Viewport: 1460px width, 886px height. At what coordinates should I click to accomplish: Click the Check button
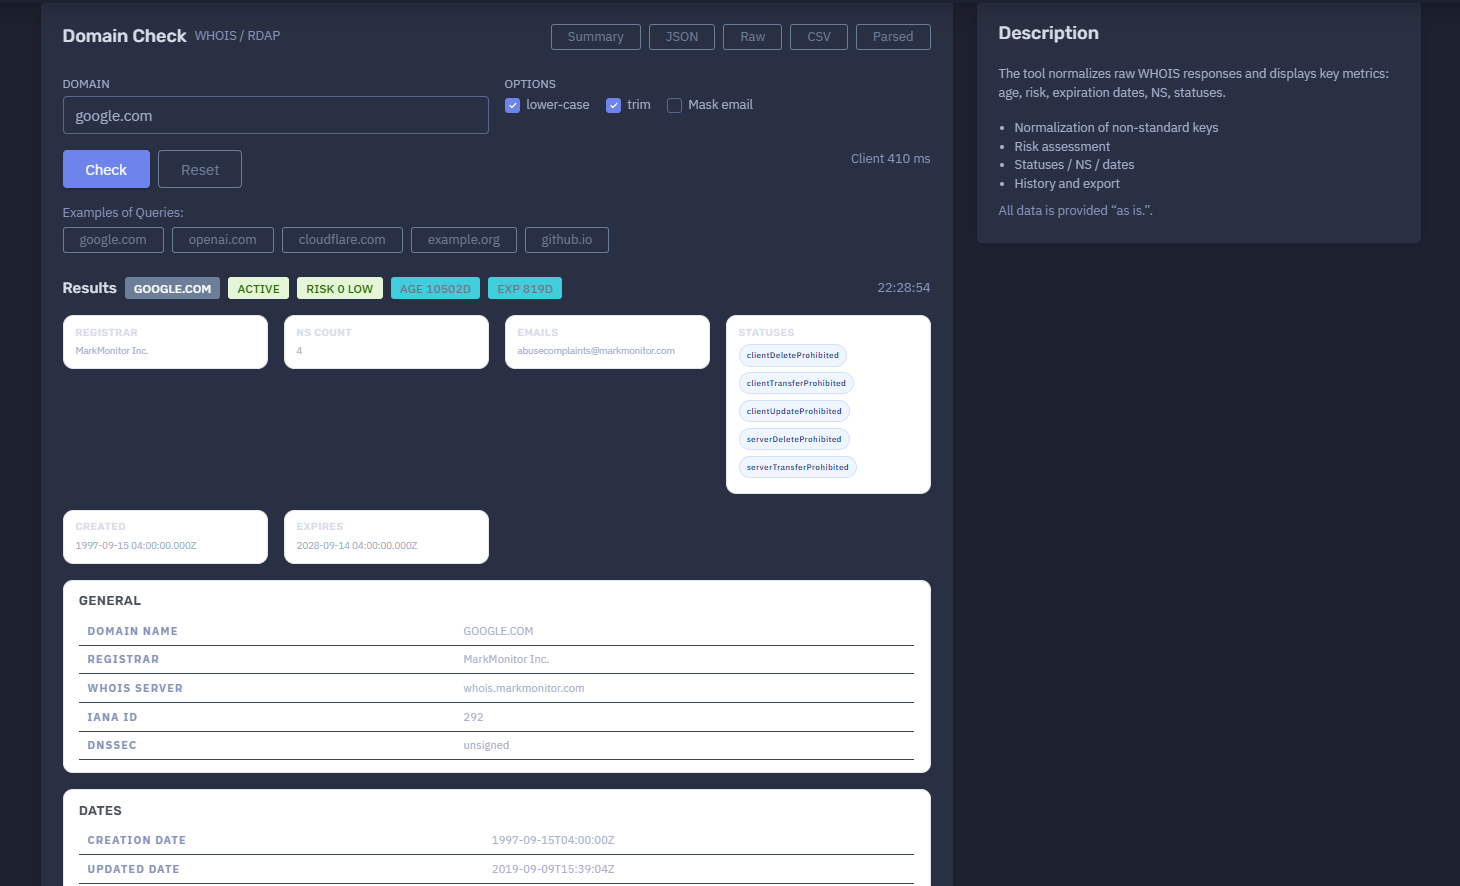(x=106, y=169)
